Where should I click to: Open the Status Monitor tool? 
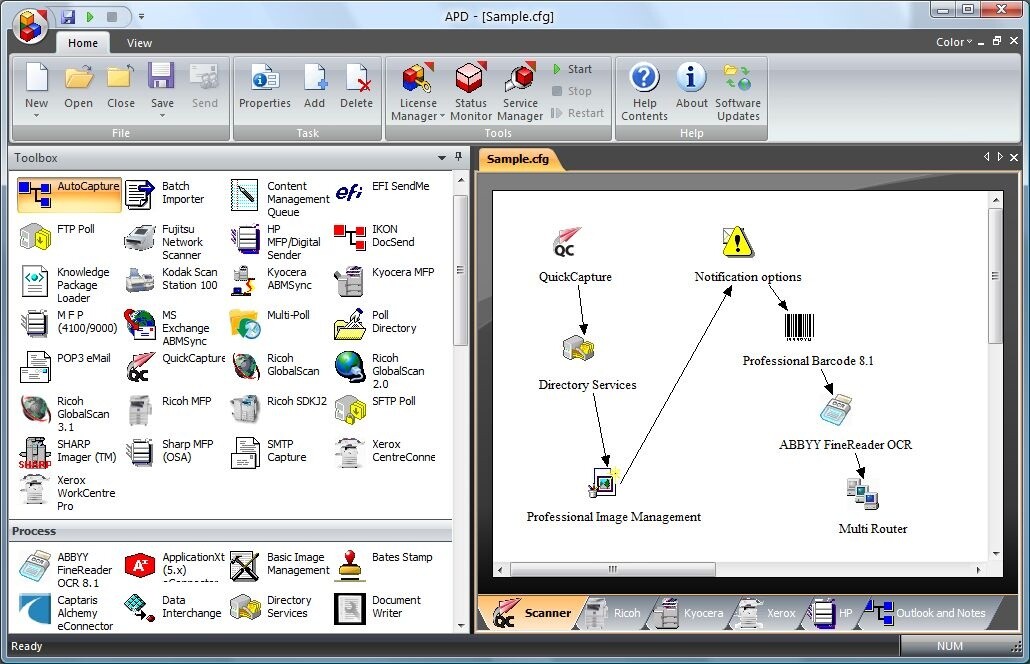470,92
